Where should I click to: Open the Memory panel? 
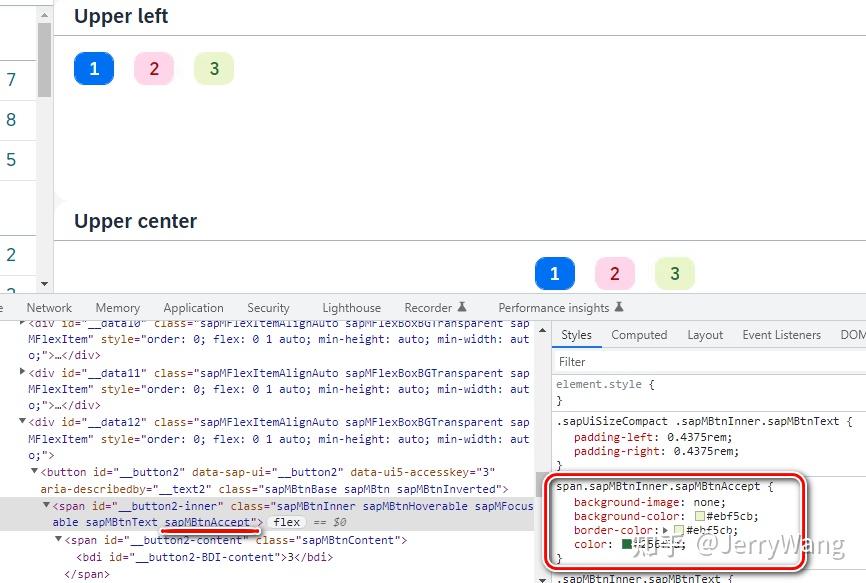[x=117, y=307]
